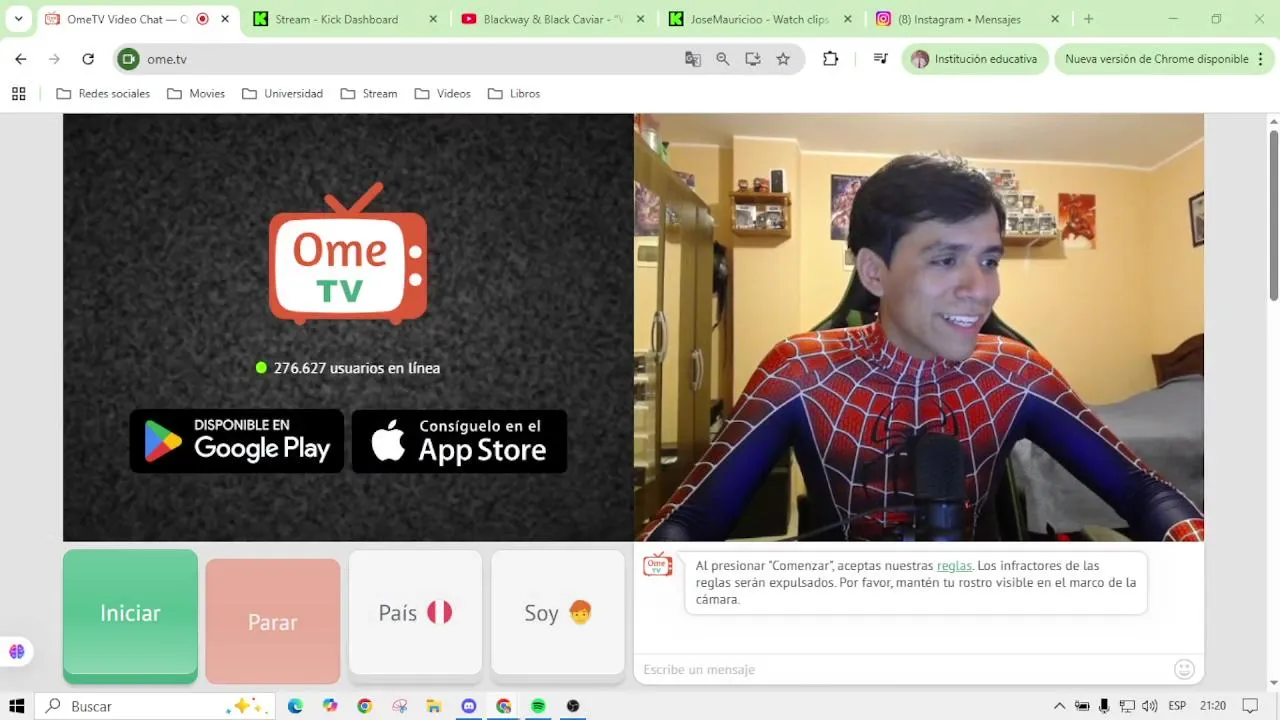The width and height of the screenshot is (1280, 720).
Task: Switch to the Stream - Kick Dashboard tab
Action: 337,19
